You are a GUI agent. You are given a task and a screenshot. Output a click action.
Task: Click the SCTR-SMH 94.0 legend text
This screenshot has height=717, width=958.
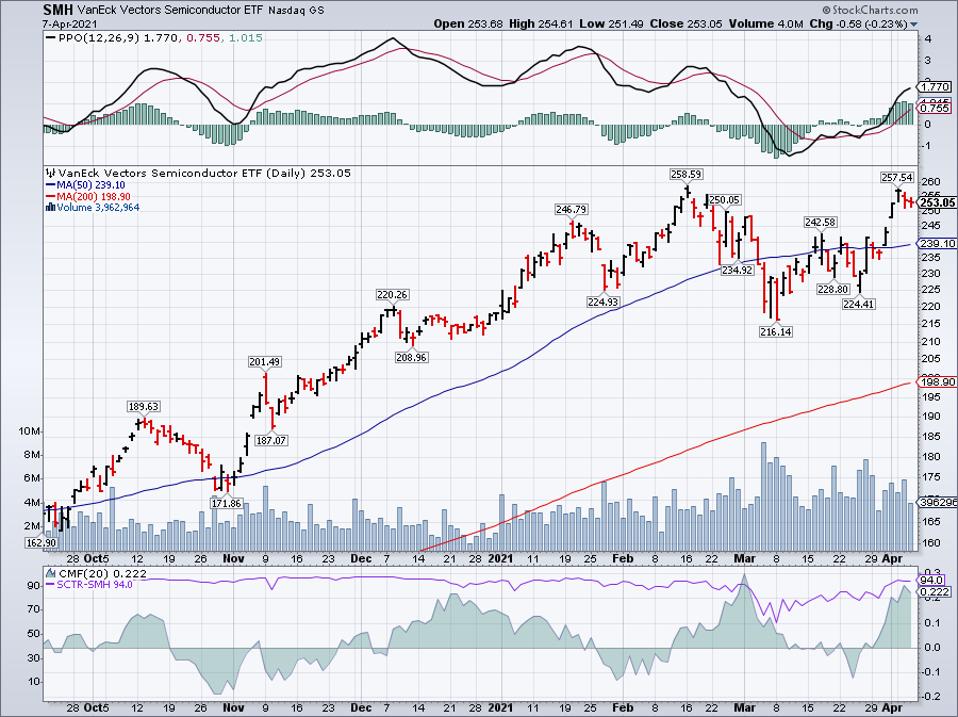pos(95,584)
